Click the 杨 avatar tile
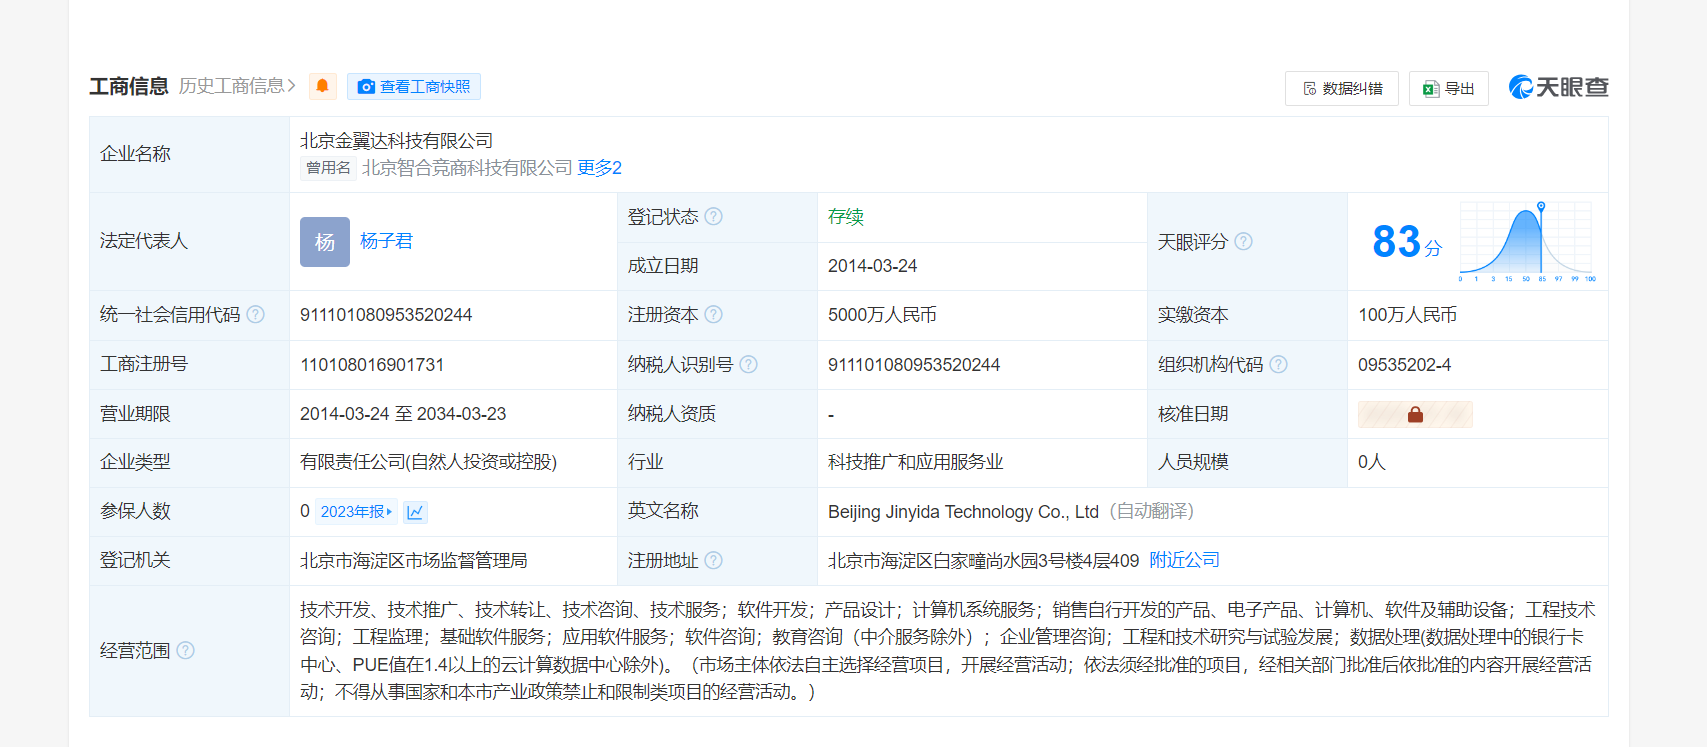The width and height of the screenshot is (1707, 747). 325,242
